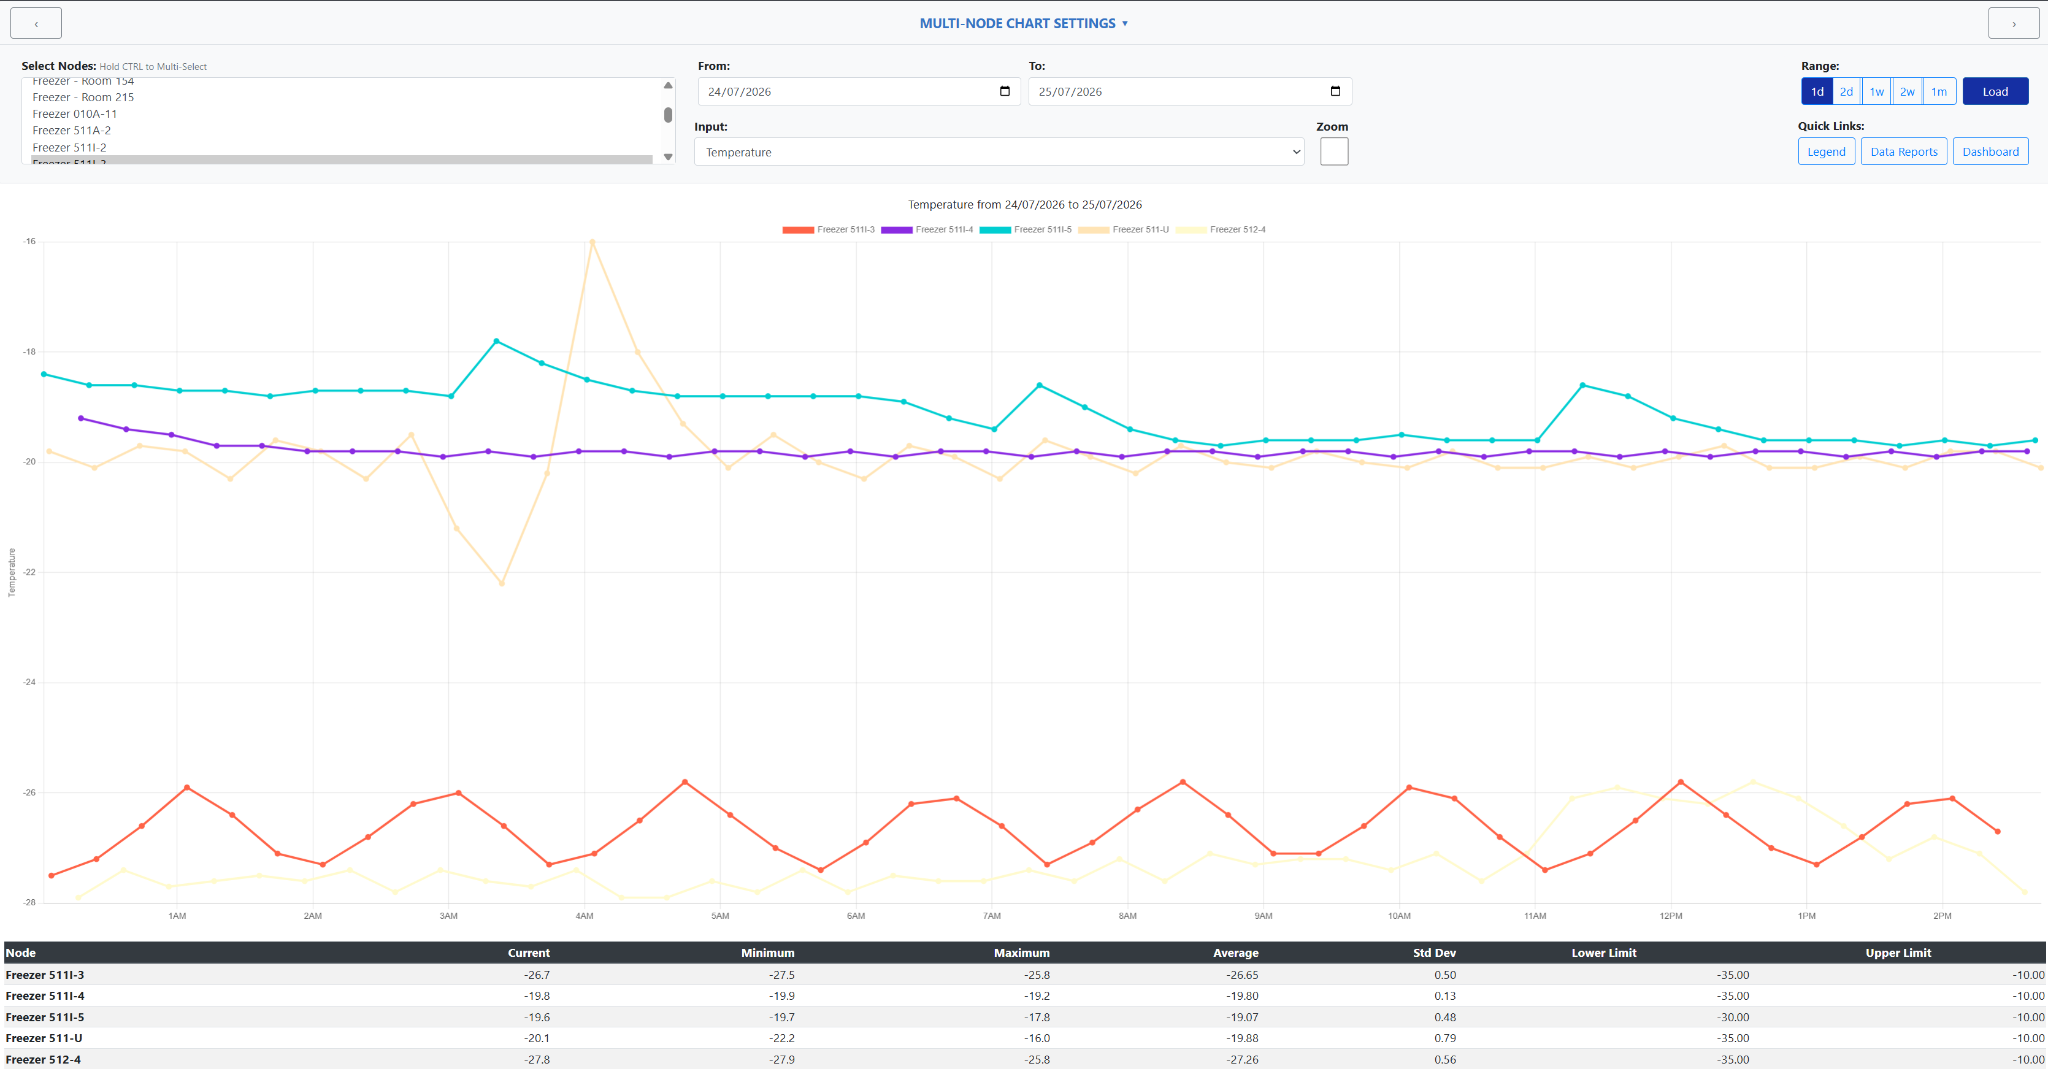2048x1084 pixels.
Task: Click the node list scroll-up arrow
Action: tap(668, 85)
